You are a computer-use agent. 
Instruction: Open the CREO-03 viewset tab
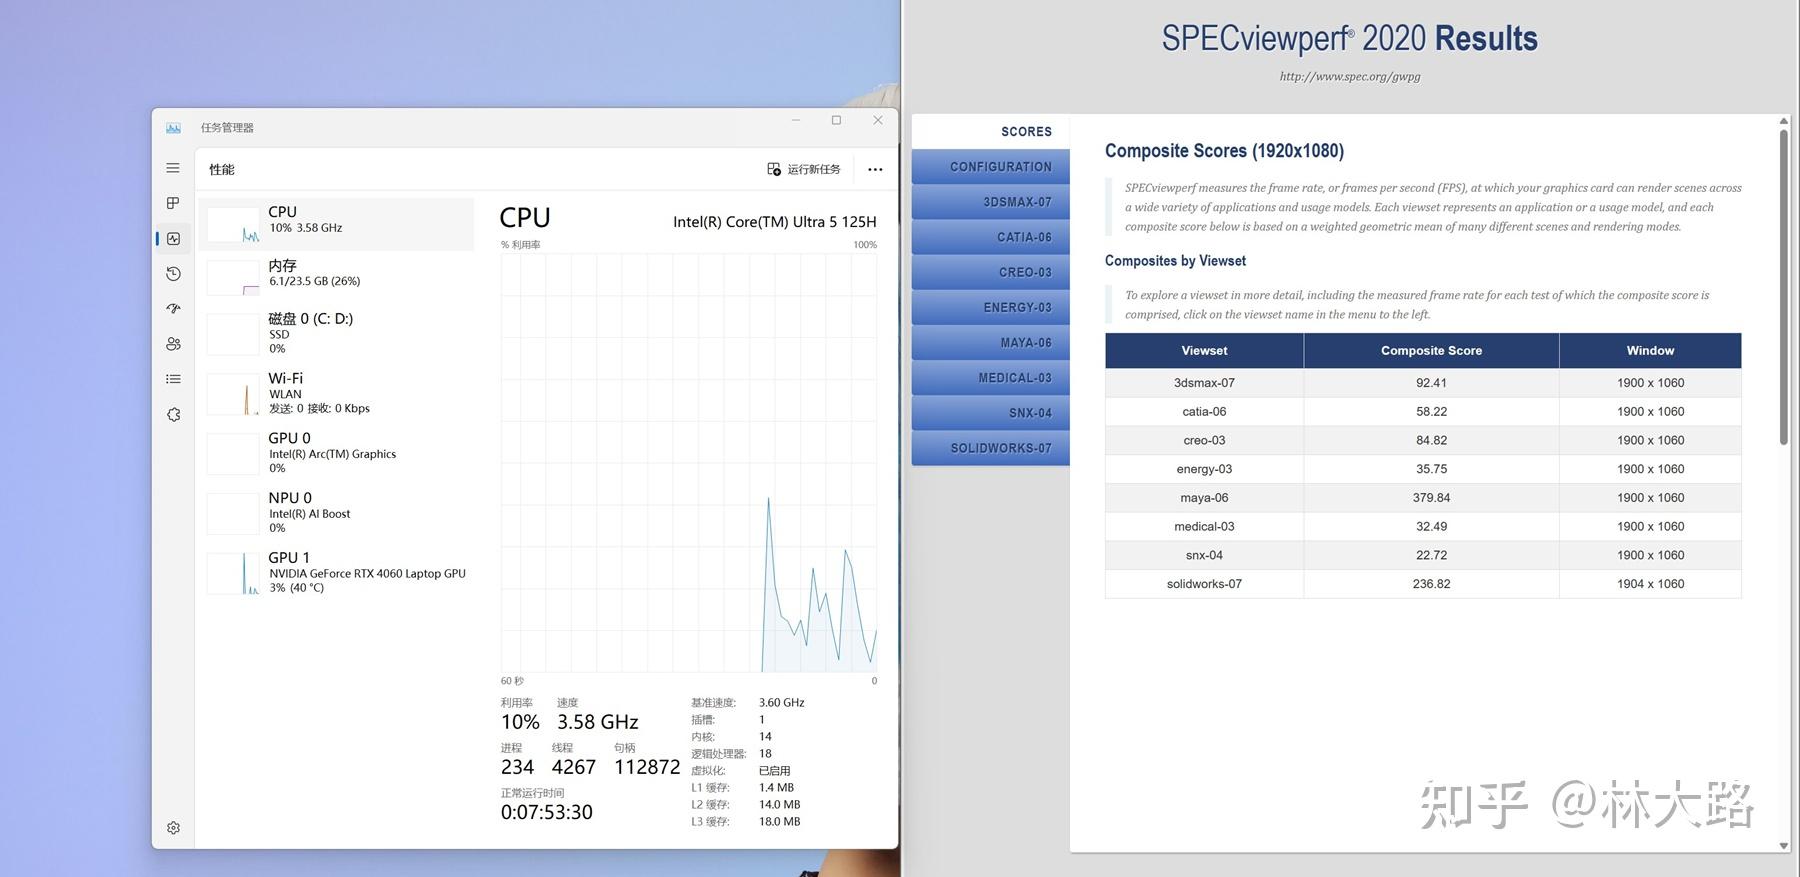[x=991, y=272]
